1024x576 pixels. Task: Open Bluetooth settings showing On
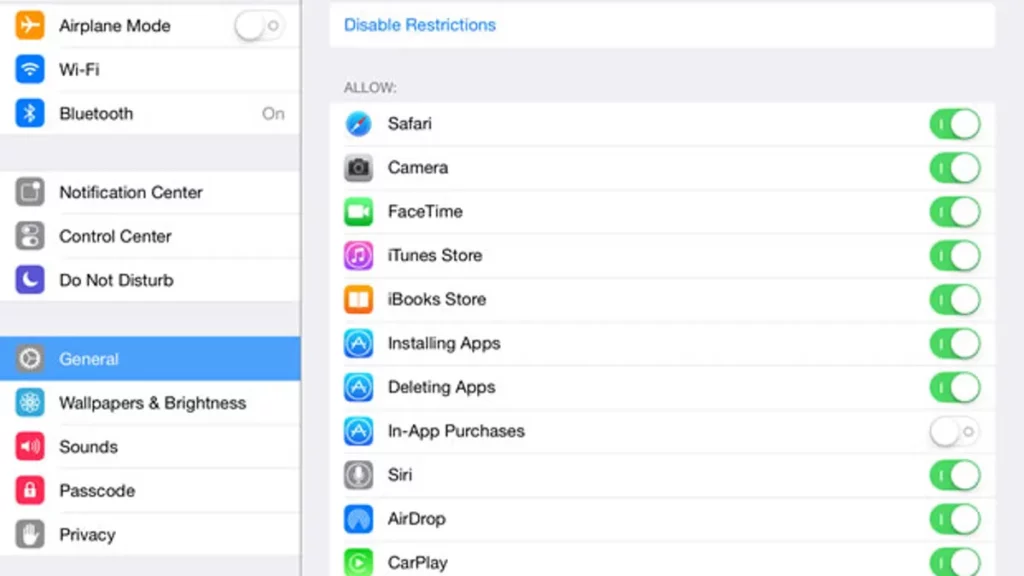tap(150, 113)
